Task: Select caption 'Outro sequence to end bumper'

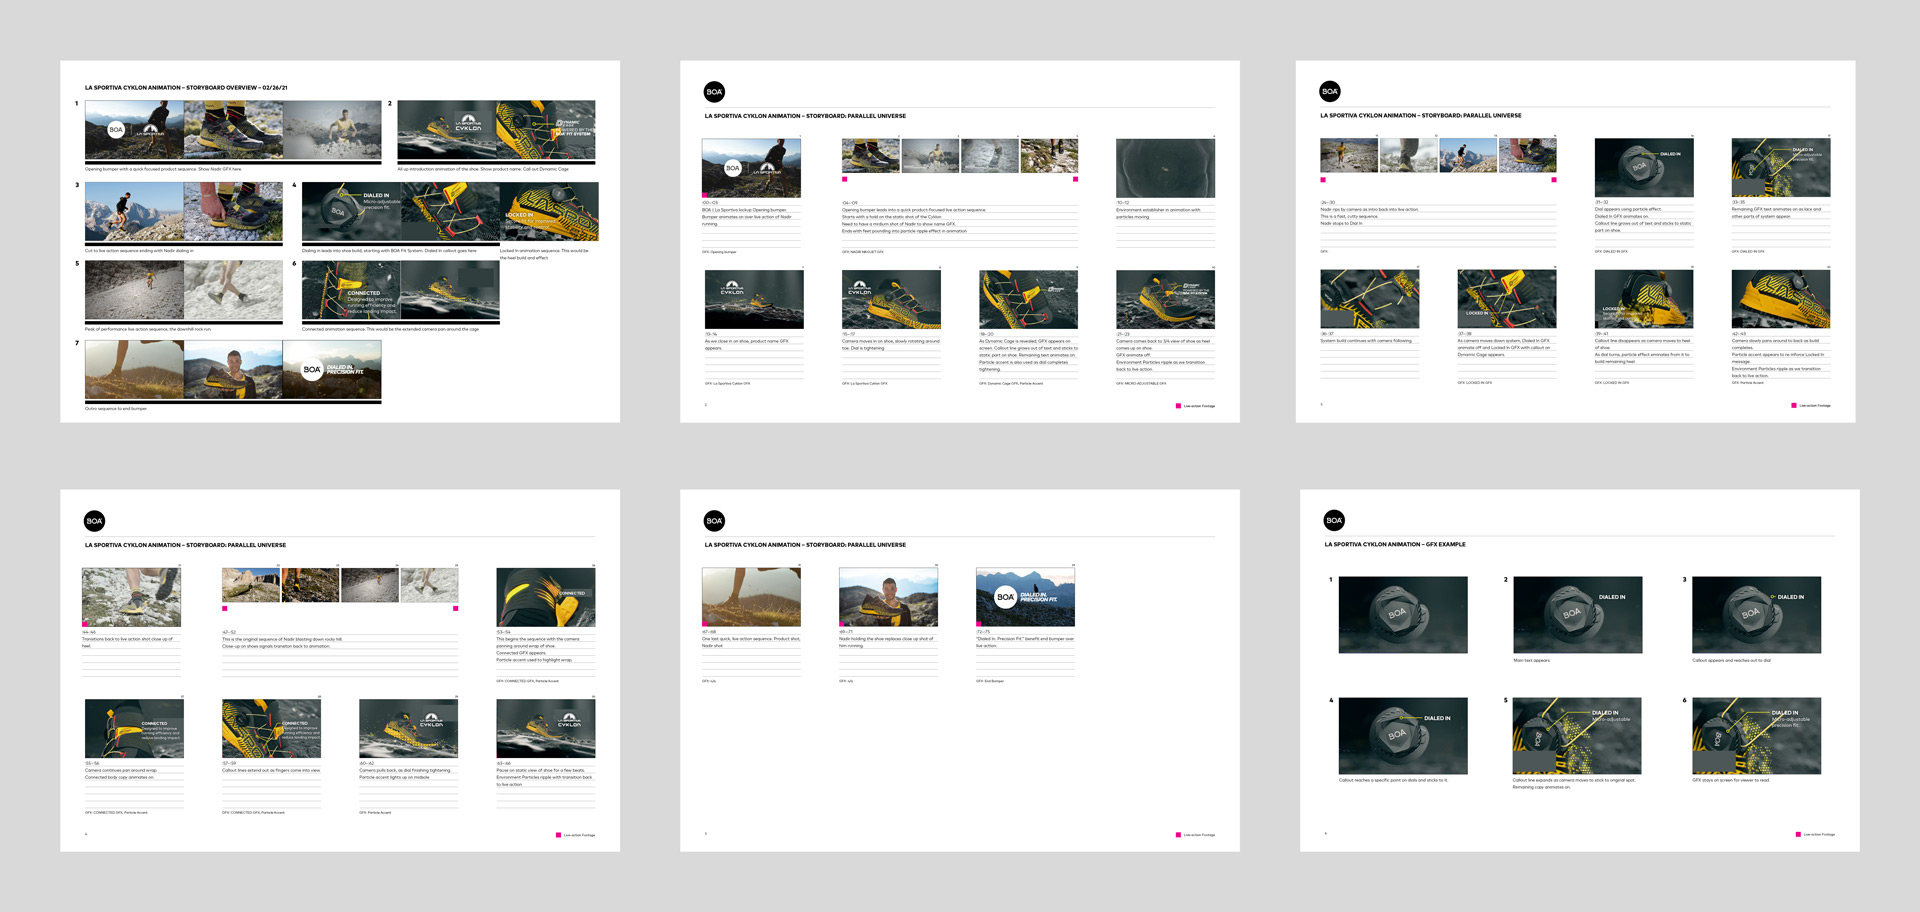Action: (x=116, y=409)
